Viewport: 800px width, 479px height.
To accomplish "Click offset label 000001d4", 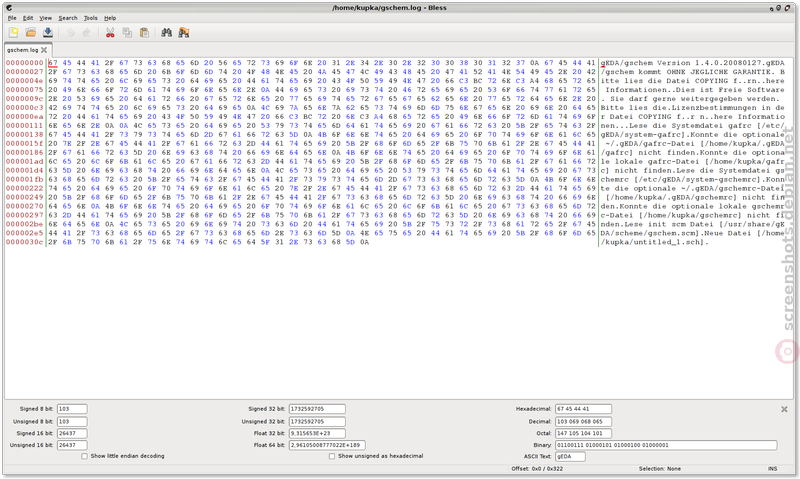I will [24, 170].
